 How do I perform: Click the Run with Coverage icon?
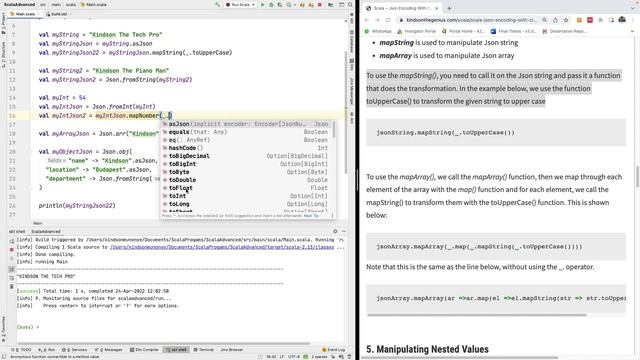coord(280,4)
